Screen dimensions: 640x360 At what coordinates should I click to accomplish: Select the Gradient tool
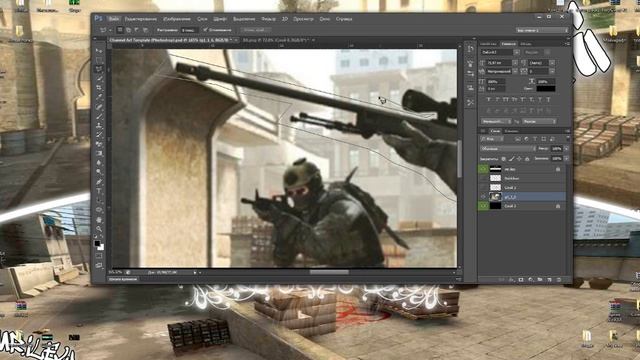[x=99, y=154]
